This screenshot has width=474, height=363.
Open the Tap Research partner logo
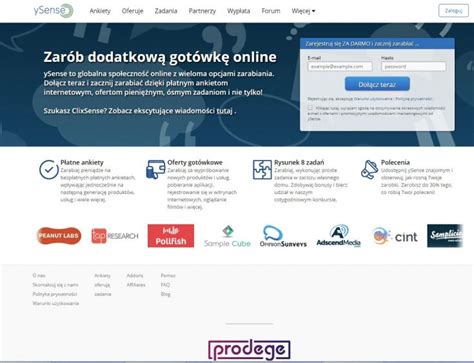tap(115, 236)
